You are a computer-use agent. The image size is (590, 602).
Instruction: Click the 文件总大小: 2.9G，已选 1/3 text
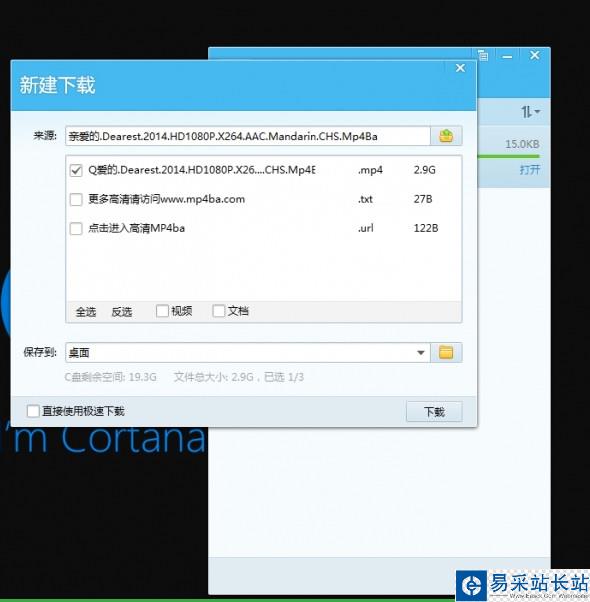[239, 377]
